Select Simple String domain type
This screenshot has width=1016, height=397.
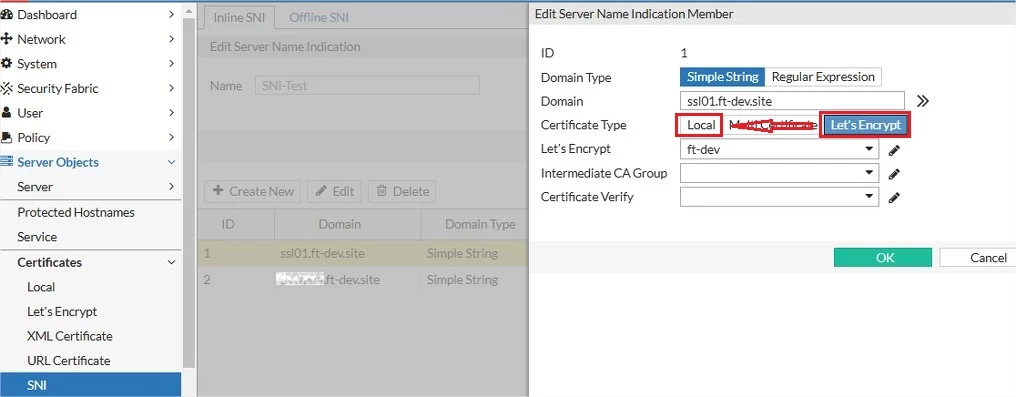pos(722,76)
